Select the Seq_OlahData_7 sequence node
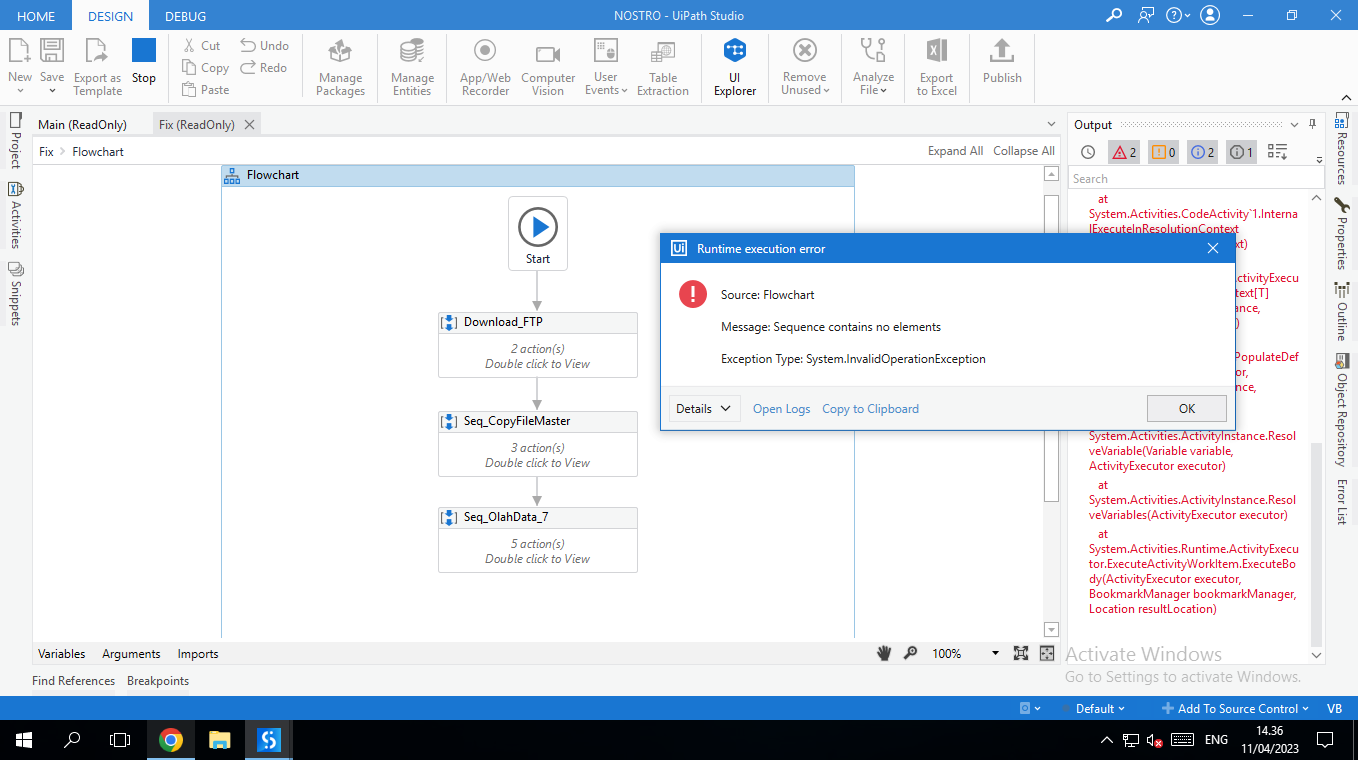The image size is (1358, 760). click(538, 540)
